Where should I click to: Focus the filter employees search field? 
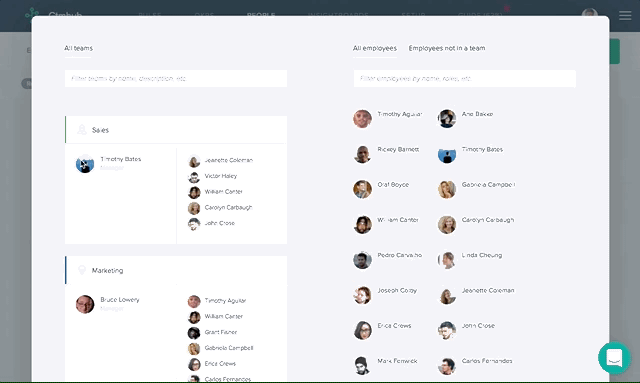[465, 78]
